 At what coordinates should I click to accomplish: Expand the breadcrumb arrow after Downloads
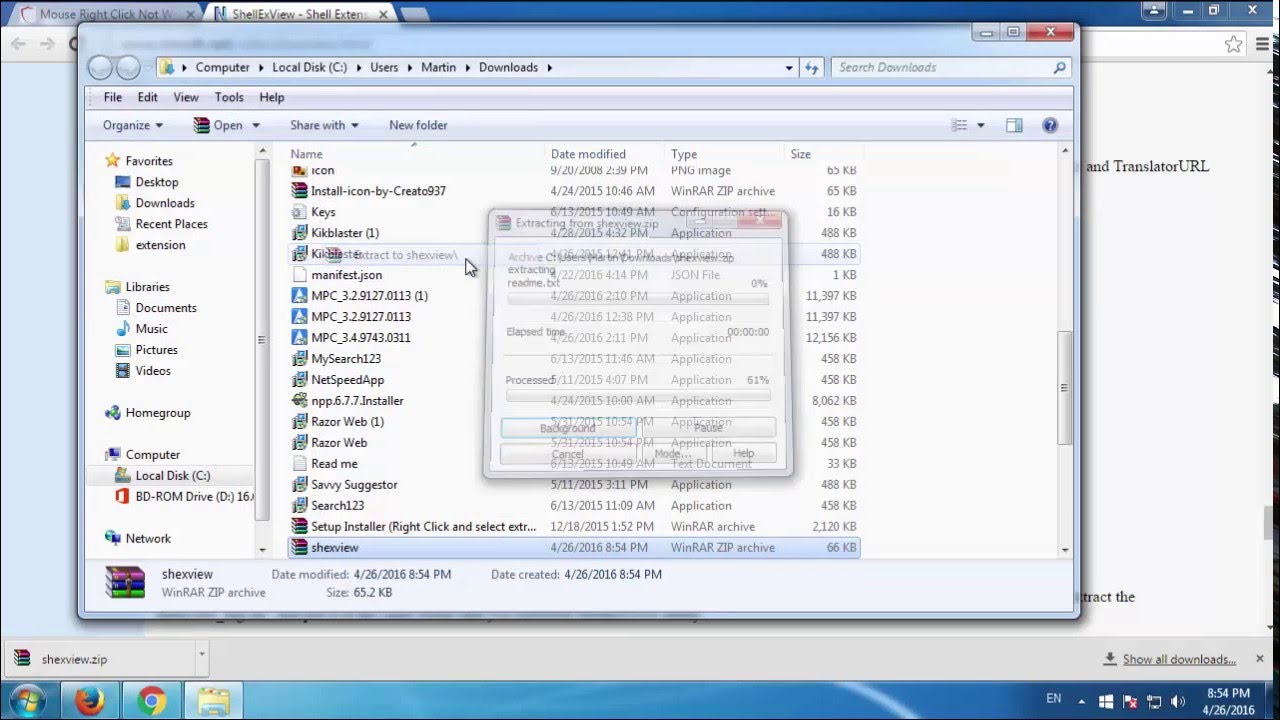click(x=549, y=68)
